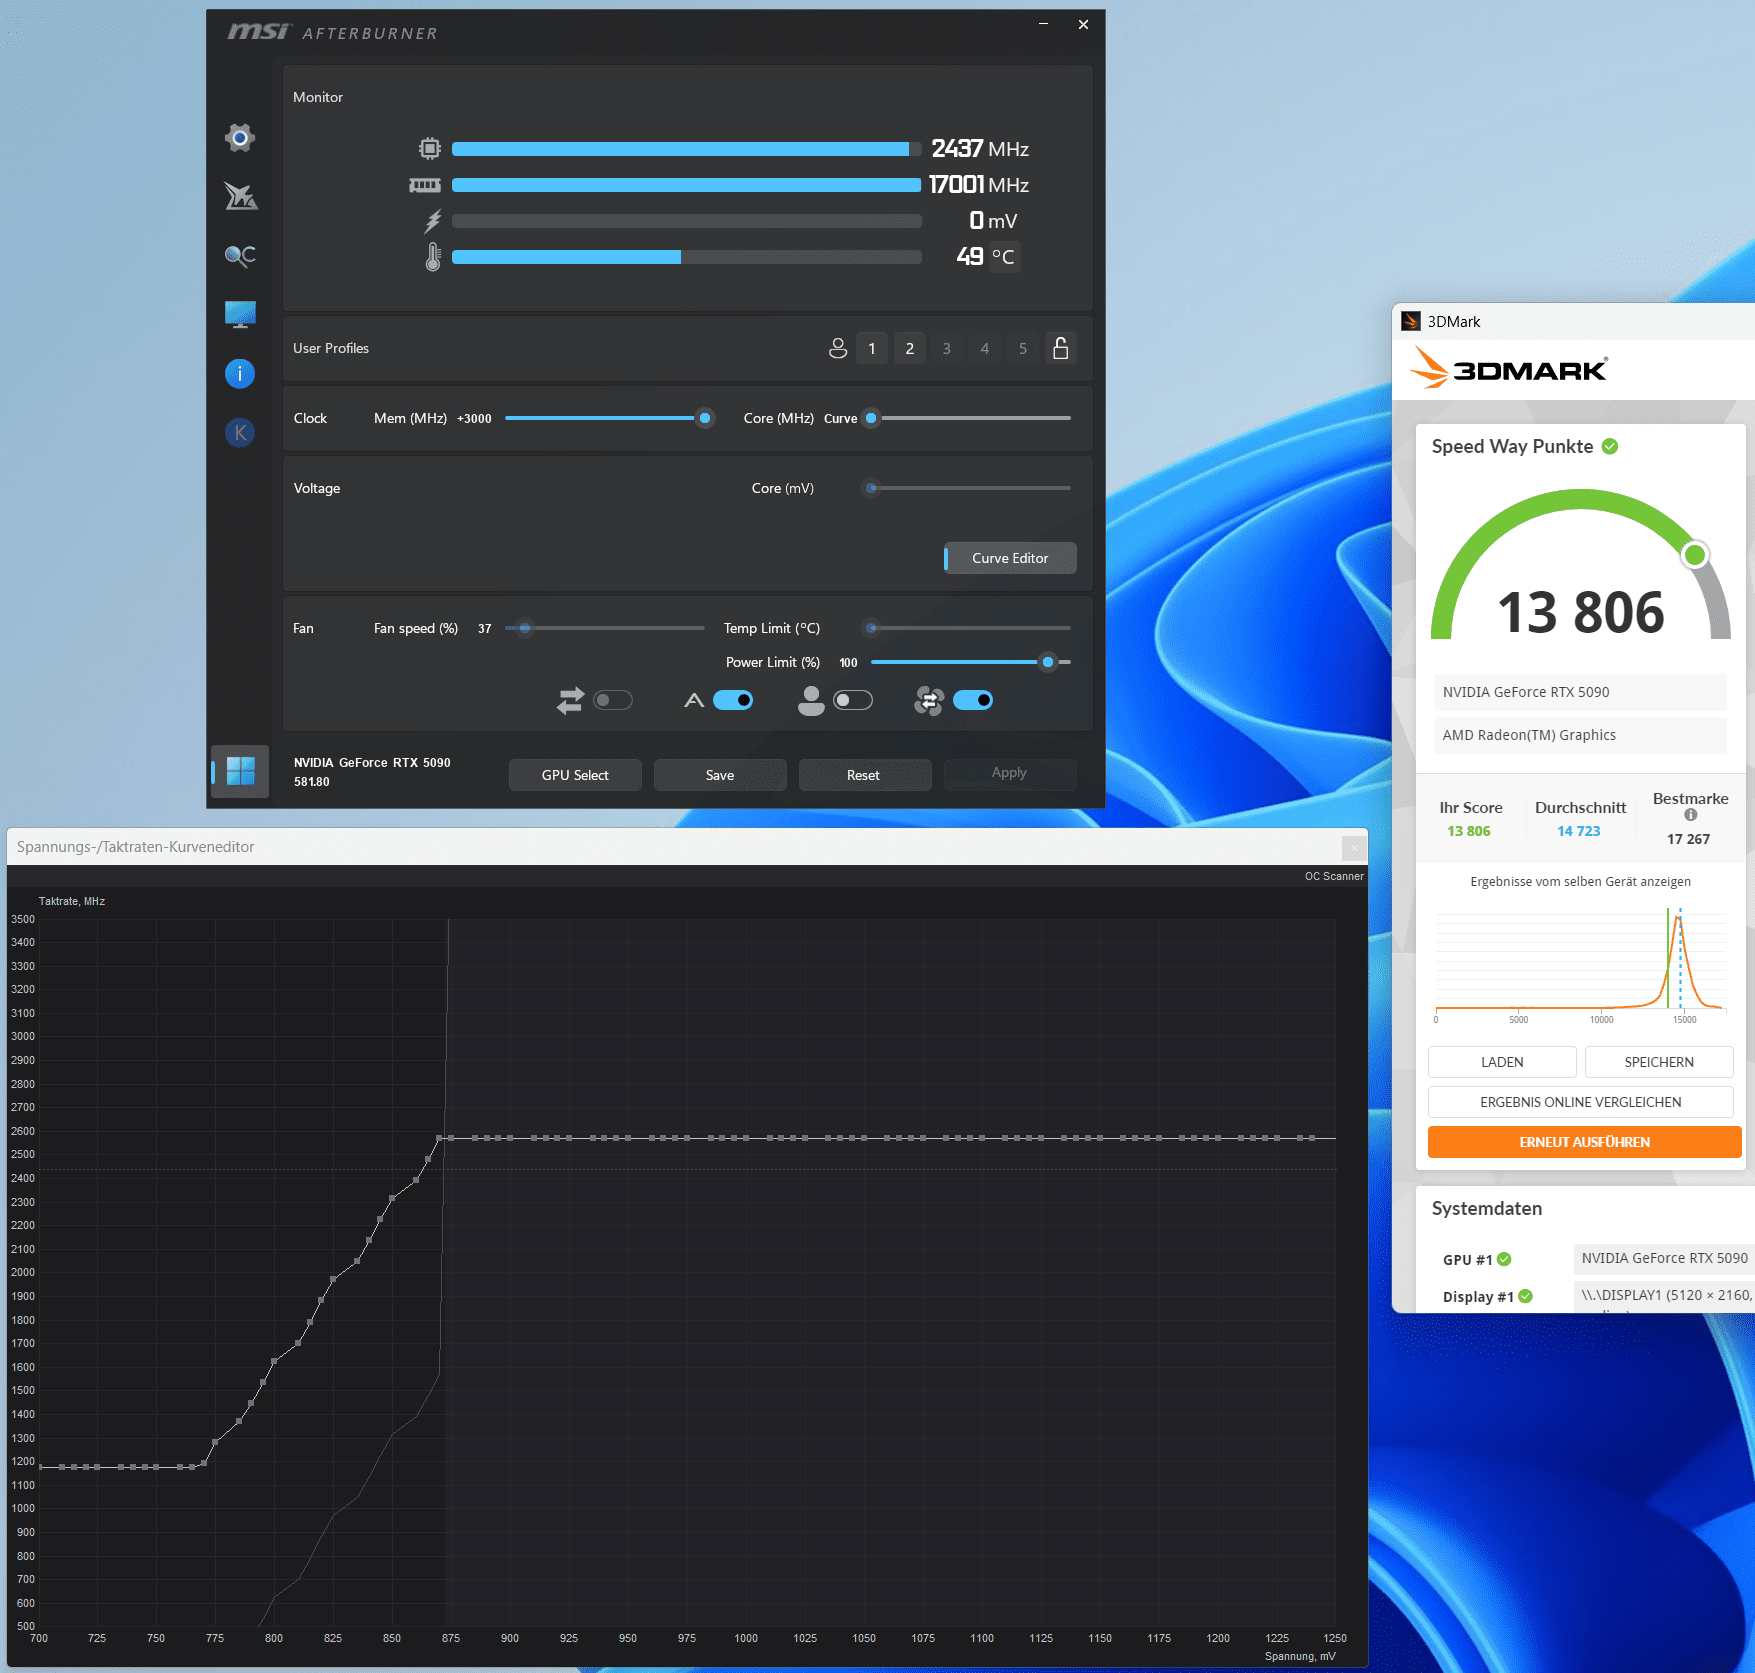
Task: Open Afterburner settings via the gear icon
Action: (240, 137)
